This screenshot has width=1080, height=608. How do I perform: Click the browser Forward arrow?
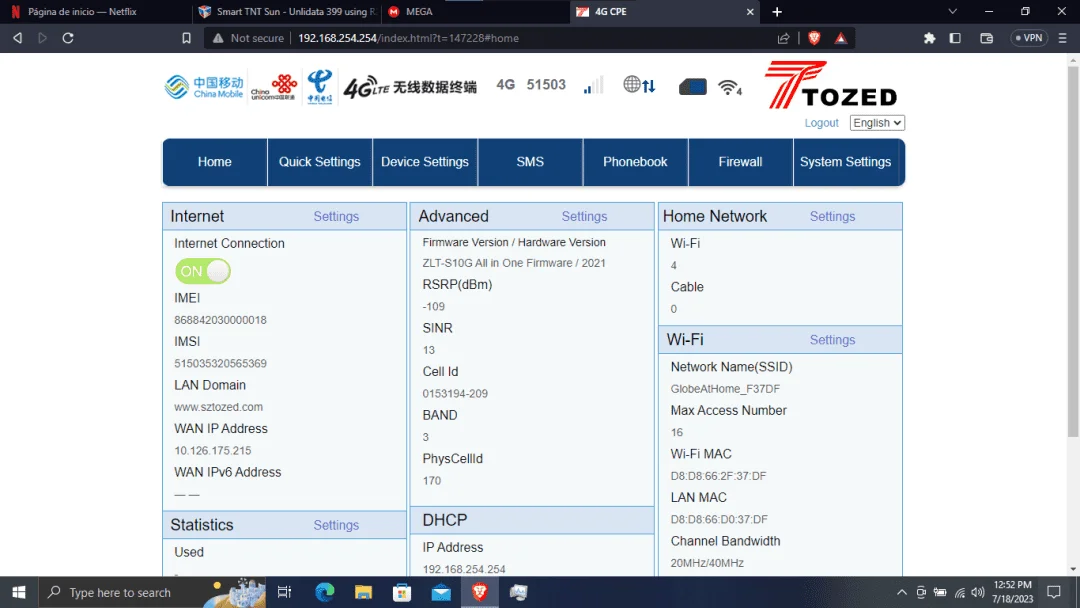point(43,38)
